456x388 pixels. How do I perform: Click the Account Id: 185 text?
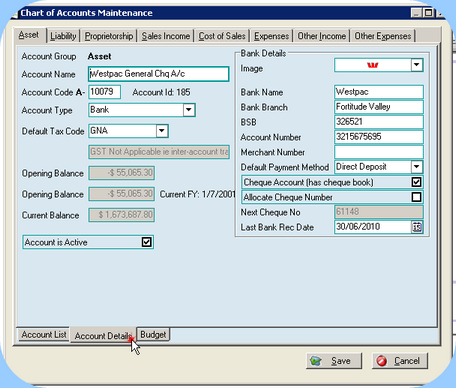click(161, 92)
